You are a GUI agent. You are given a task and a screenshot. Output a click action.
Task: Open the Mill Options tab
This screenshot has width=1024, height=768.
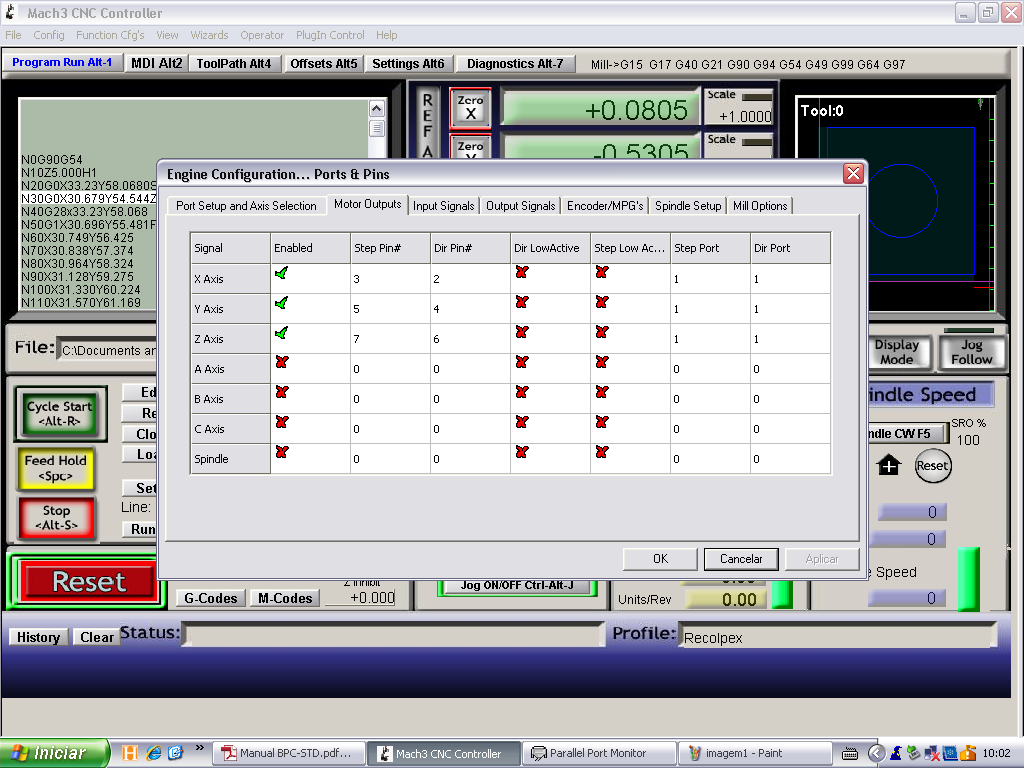click(x=760, y=206)
